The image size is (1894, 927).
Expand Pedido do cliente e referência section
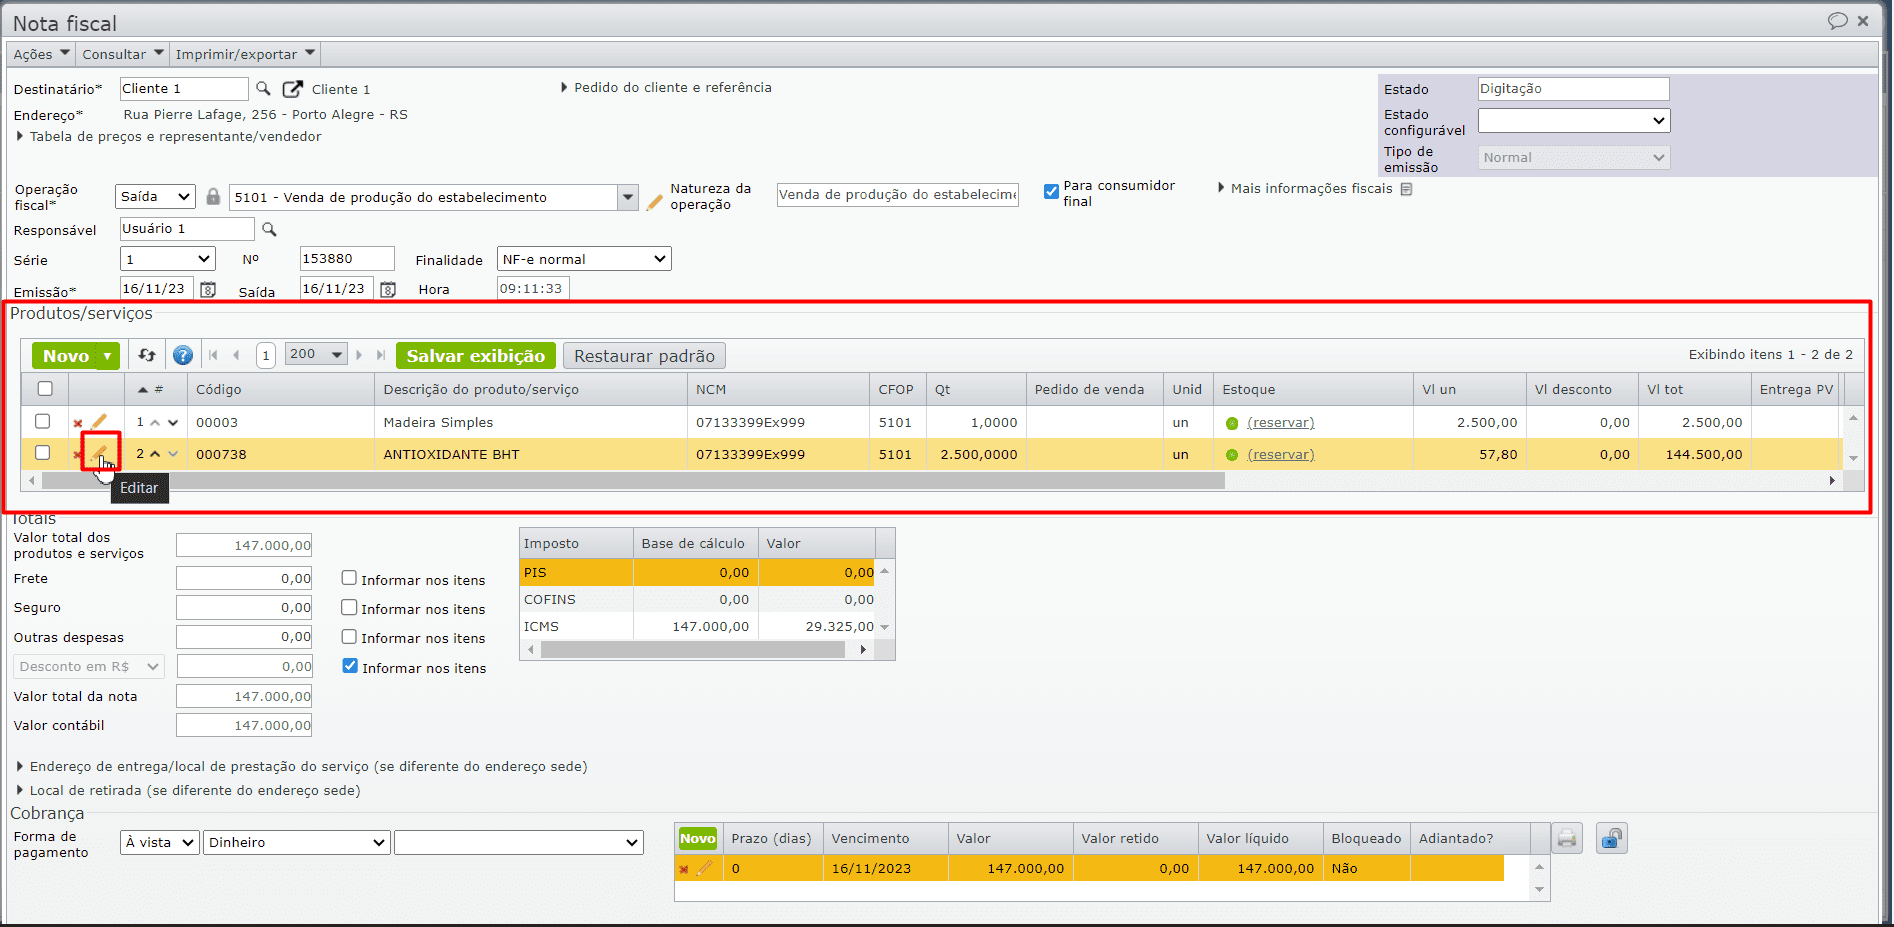(666, 88)
